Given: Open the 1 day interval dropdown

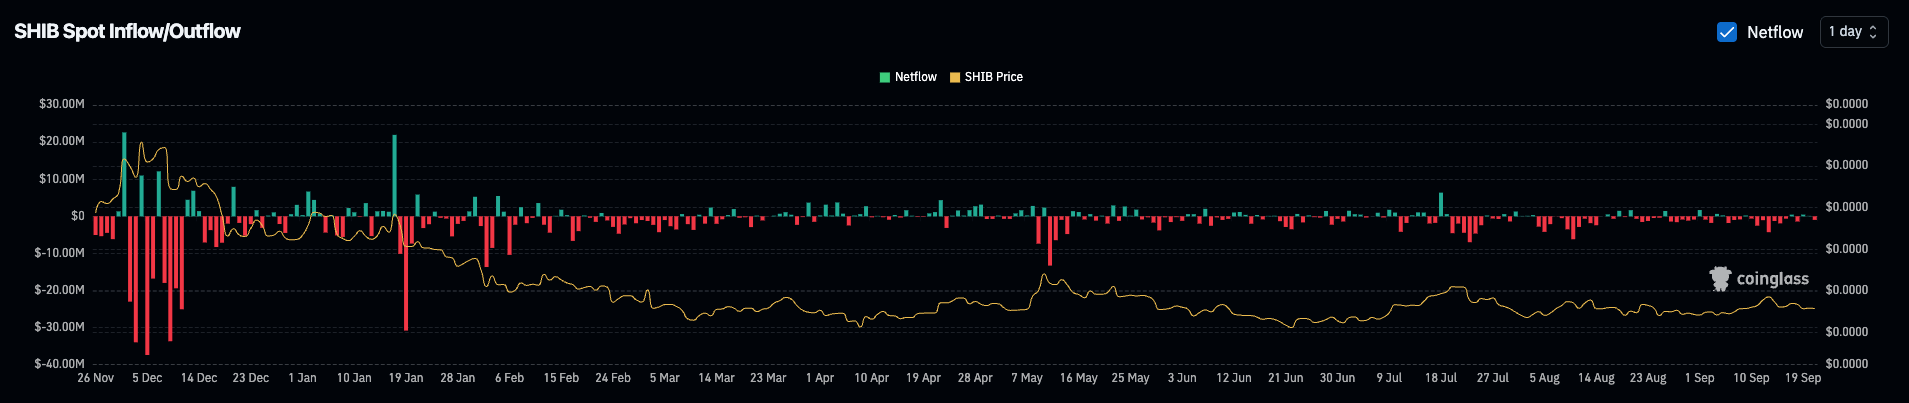Looking at the screenshot, I should point(1854,32).
